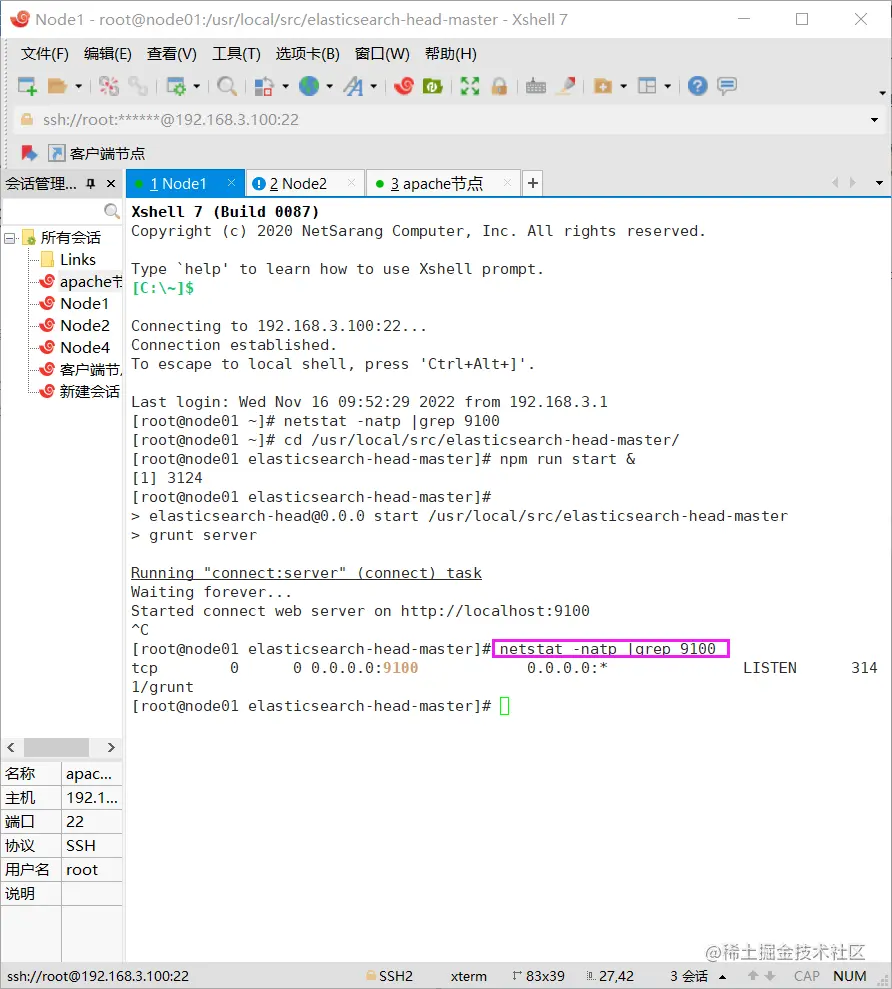Expand the globe encoding dropdown arrow
This screenshot has width=892, height=989.
pyautogui.click(x=329, y=86)
